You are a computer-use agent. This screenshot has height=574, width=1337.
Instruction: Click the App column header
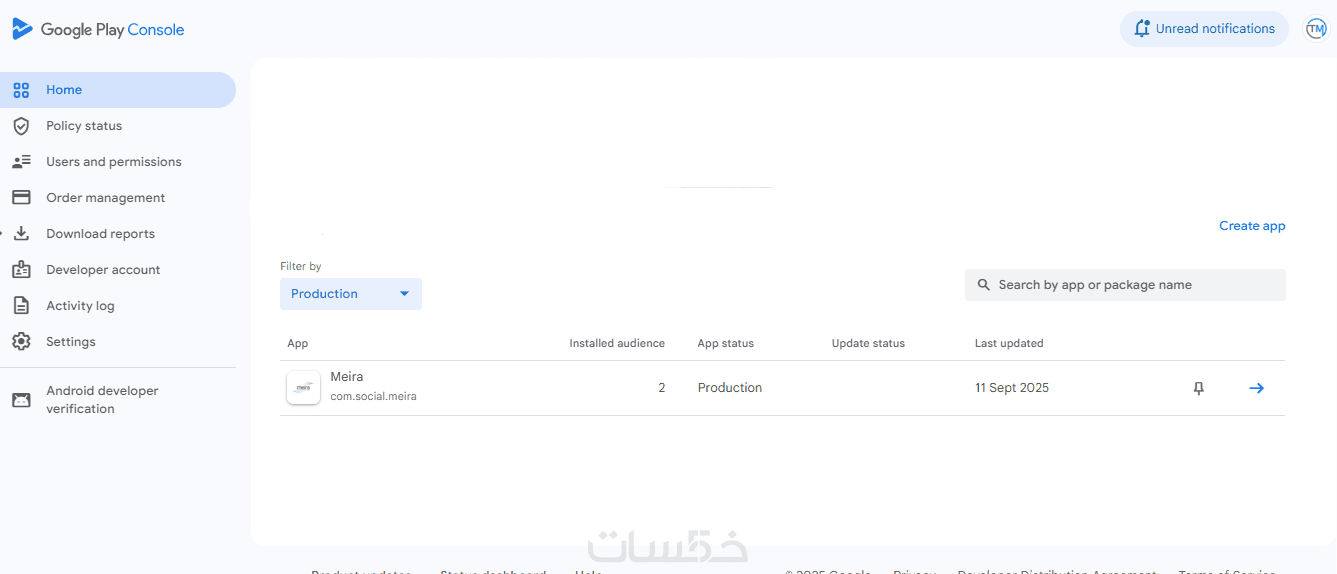tap(298, 343)
